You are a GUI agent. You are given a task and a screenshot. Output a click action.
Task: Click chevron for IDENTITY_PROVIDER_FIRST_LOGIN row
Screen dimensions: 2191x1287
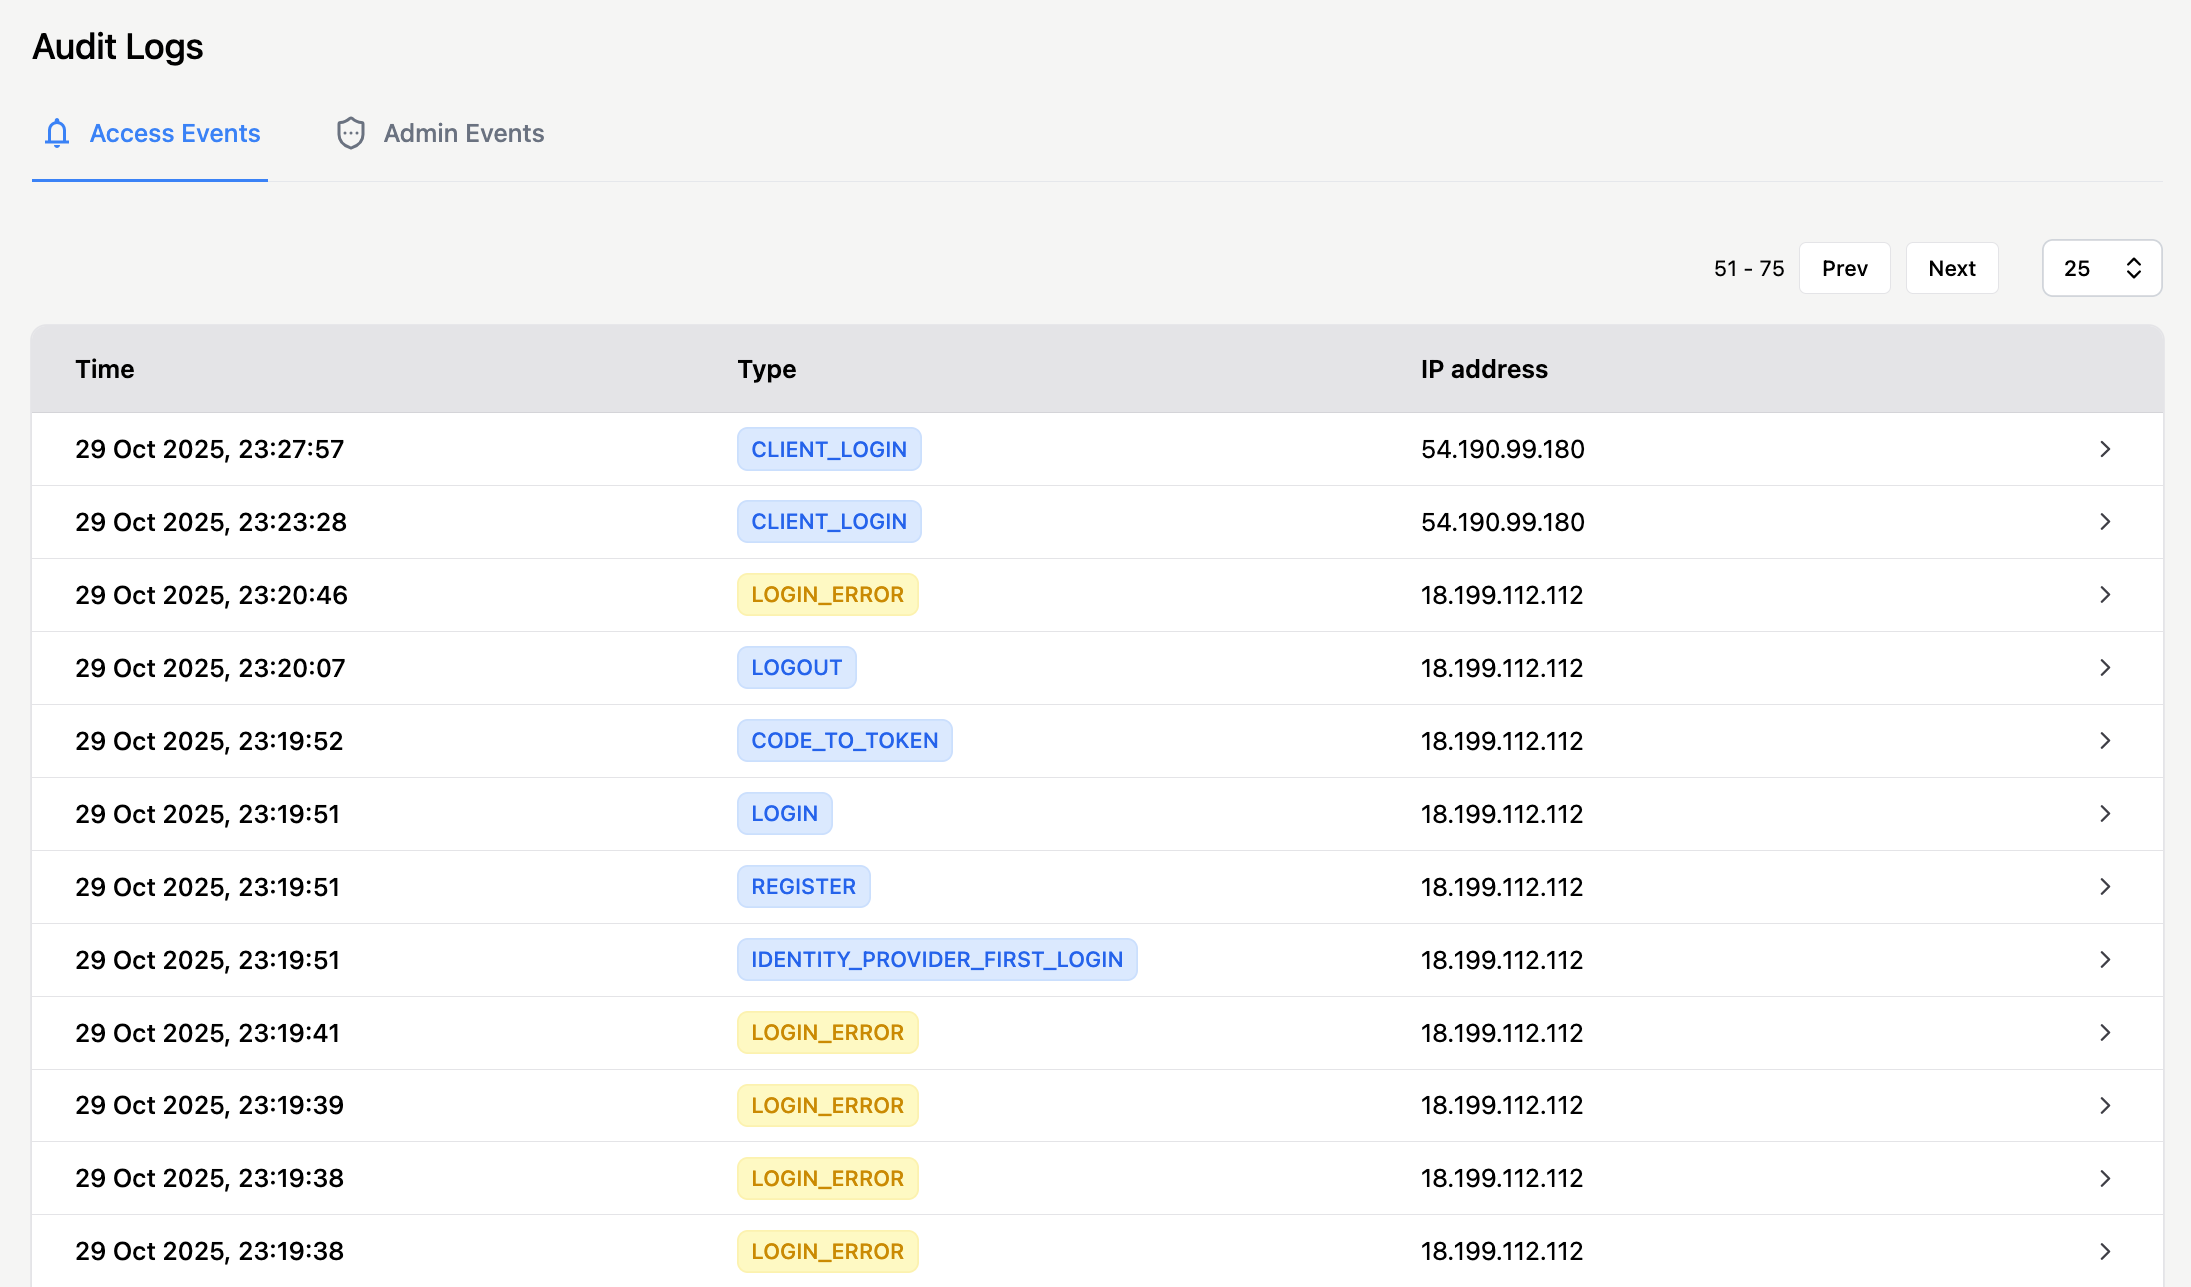pyautogui.click(x=2104, y=960)
